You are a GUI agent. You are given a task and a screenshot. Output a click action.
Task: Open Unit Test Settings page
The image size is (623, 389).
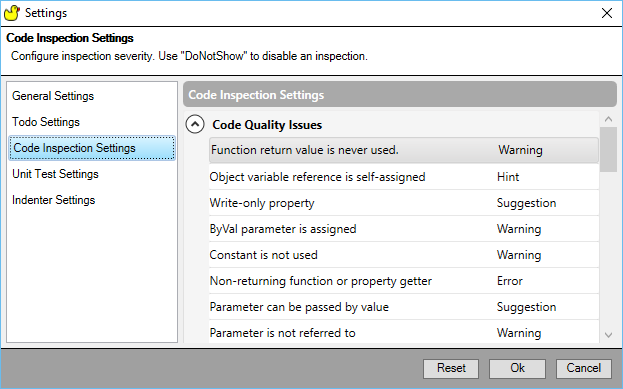click(55, 174)
